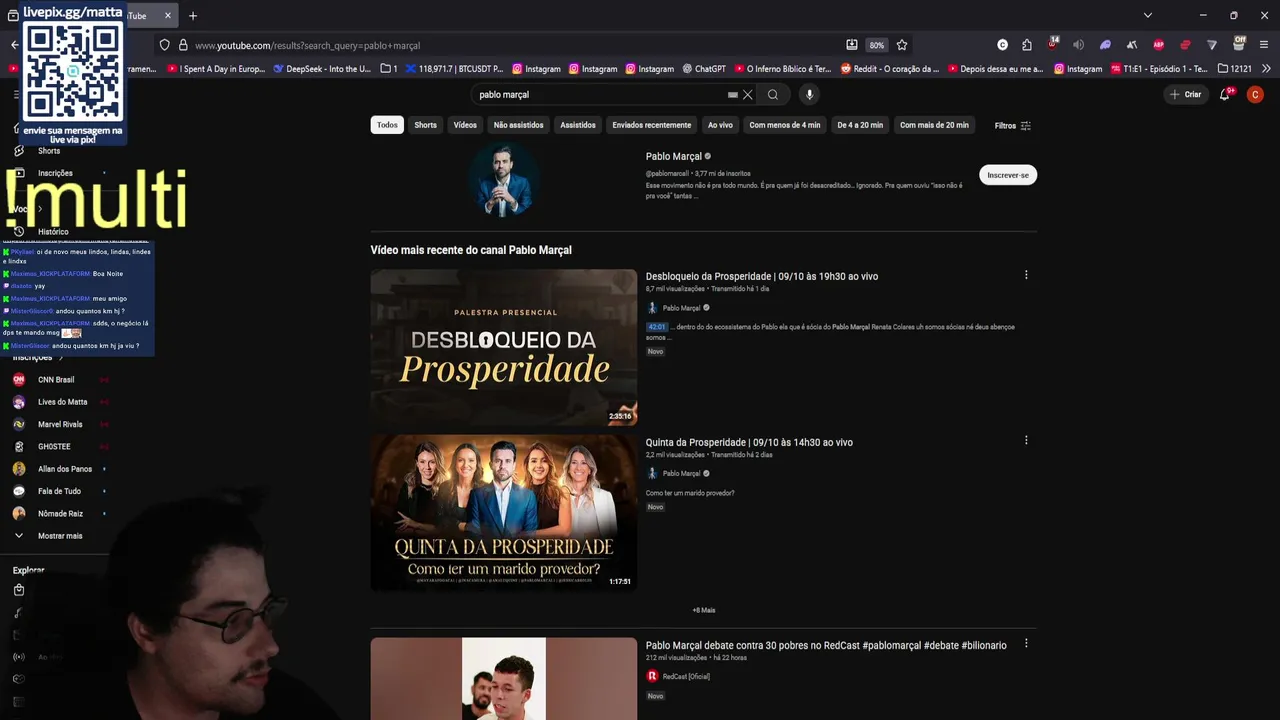Click the Inscrever-se subscribe button
Viewport: 1280px width, 720px height.
[1008, 175]
